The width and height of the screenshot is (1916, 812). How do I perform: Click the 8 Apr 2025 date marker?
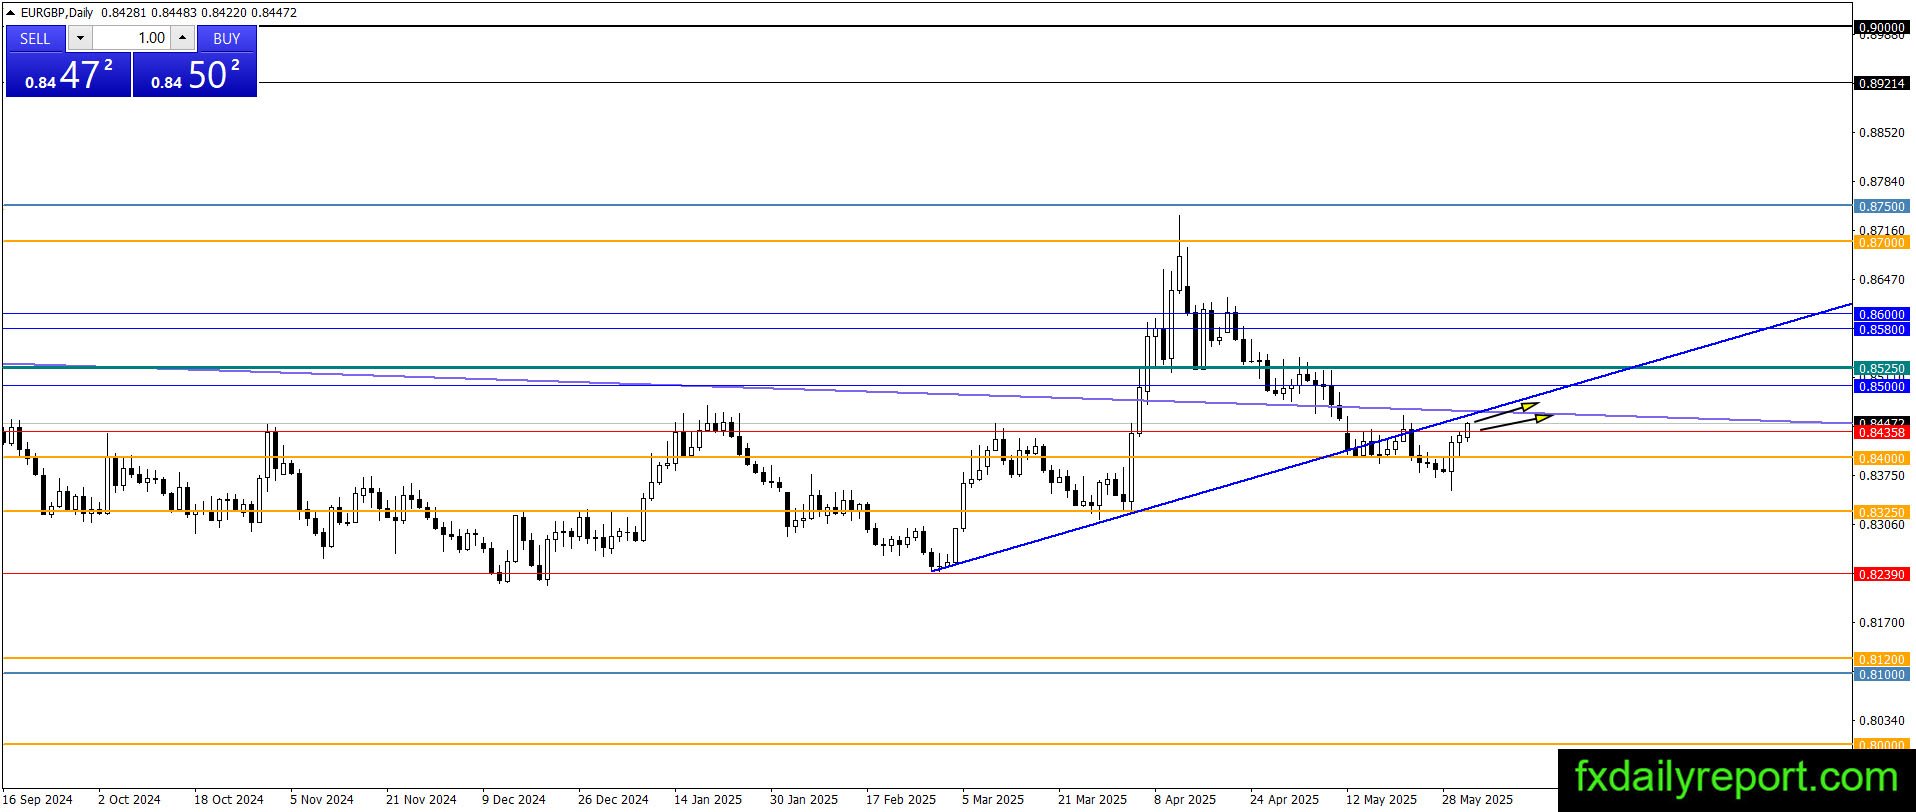coord(1185,799)
